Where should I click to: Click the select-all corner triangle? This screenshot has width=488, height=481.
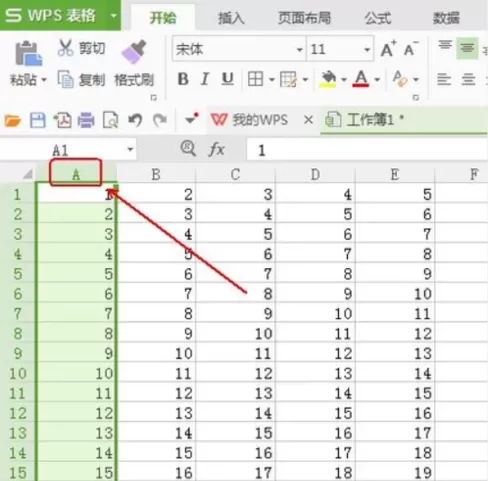[x=28, y=174]
